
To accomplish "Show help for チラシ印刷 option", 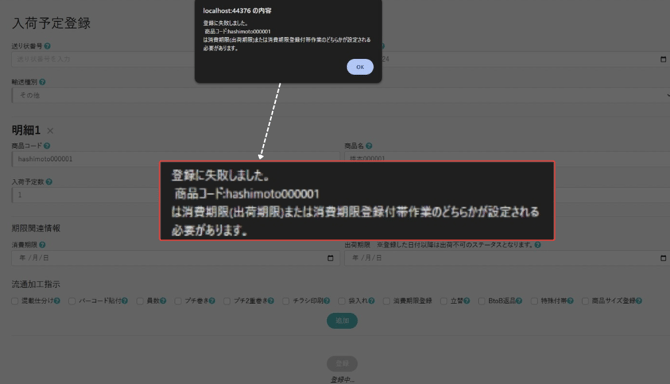I will pos(327,301).
